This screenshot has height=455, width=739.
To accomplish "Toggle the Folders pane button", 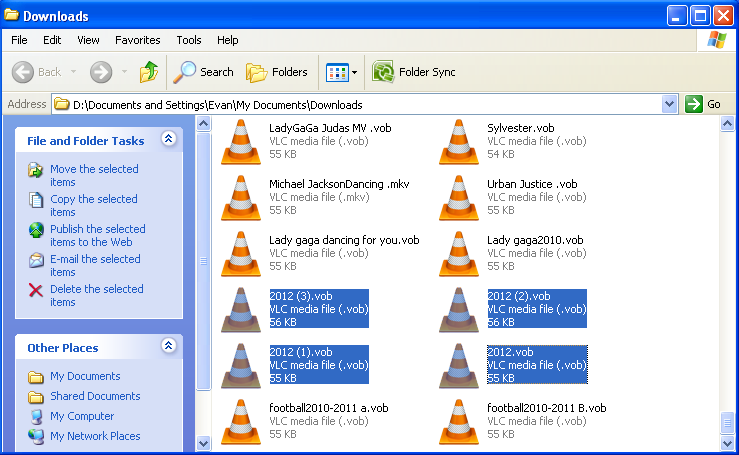I will pyautogui.click(x=277, y=72).
